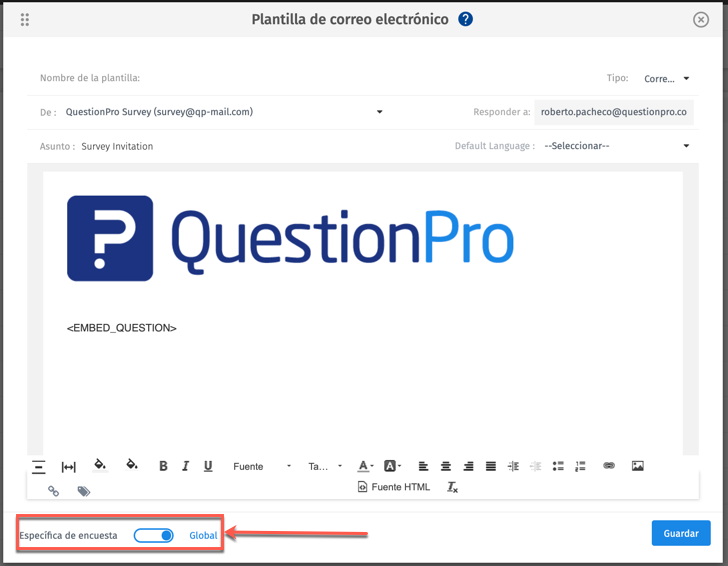Screen dimensions: 728x566
Task: Click the width adjust icon in toolbar
Action: pyautogui.click(x=68, y=467)
